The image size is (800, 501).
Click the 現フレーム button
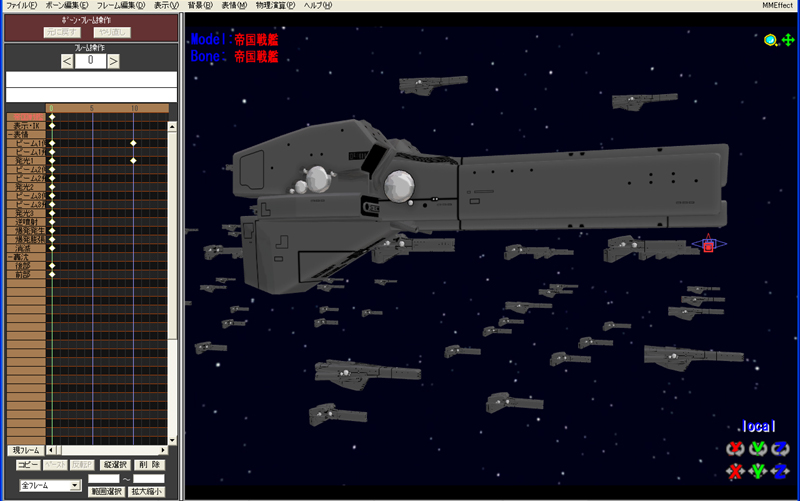pyautogui.click(x=26, y=450)
